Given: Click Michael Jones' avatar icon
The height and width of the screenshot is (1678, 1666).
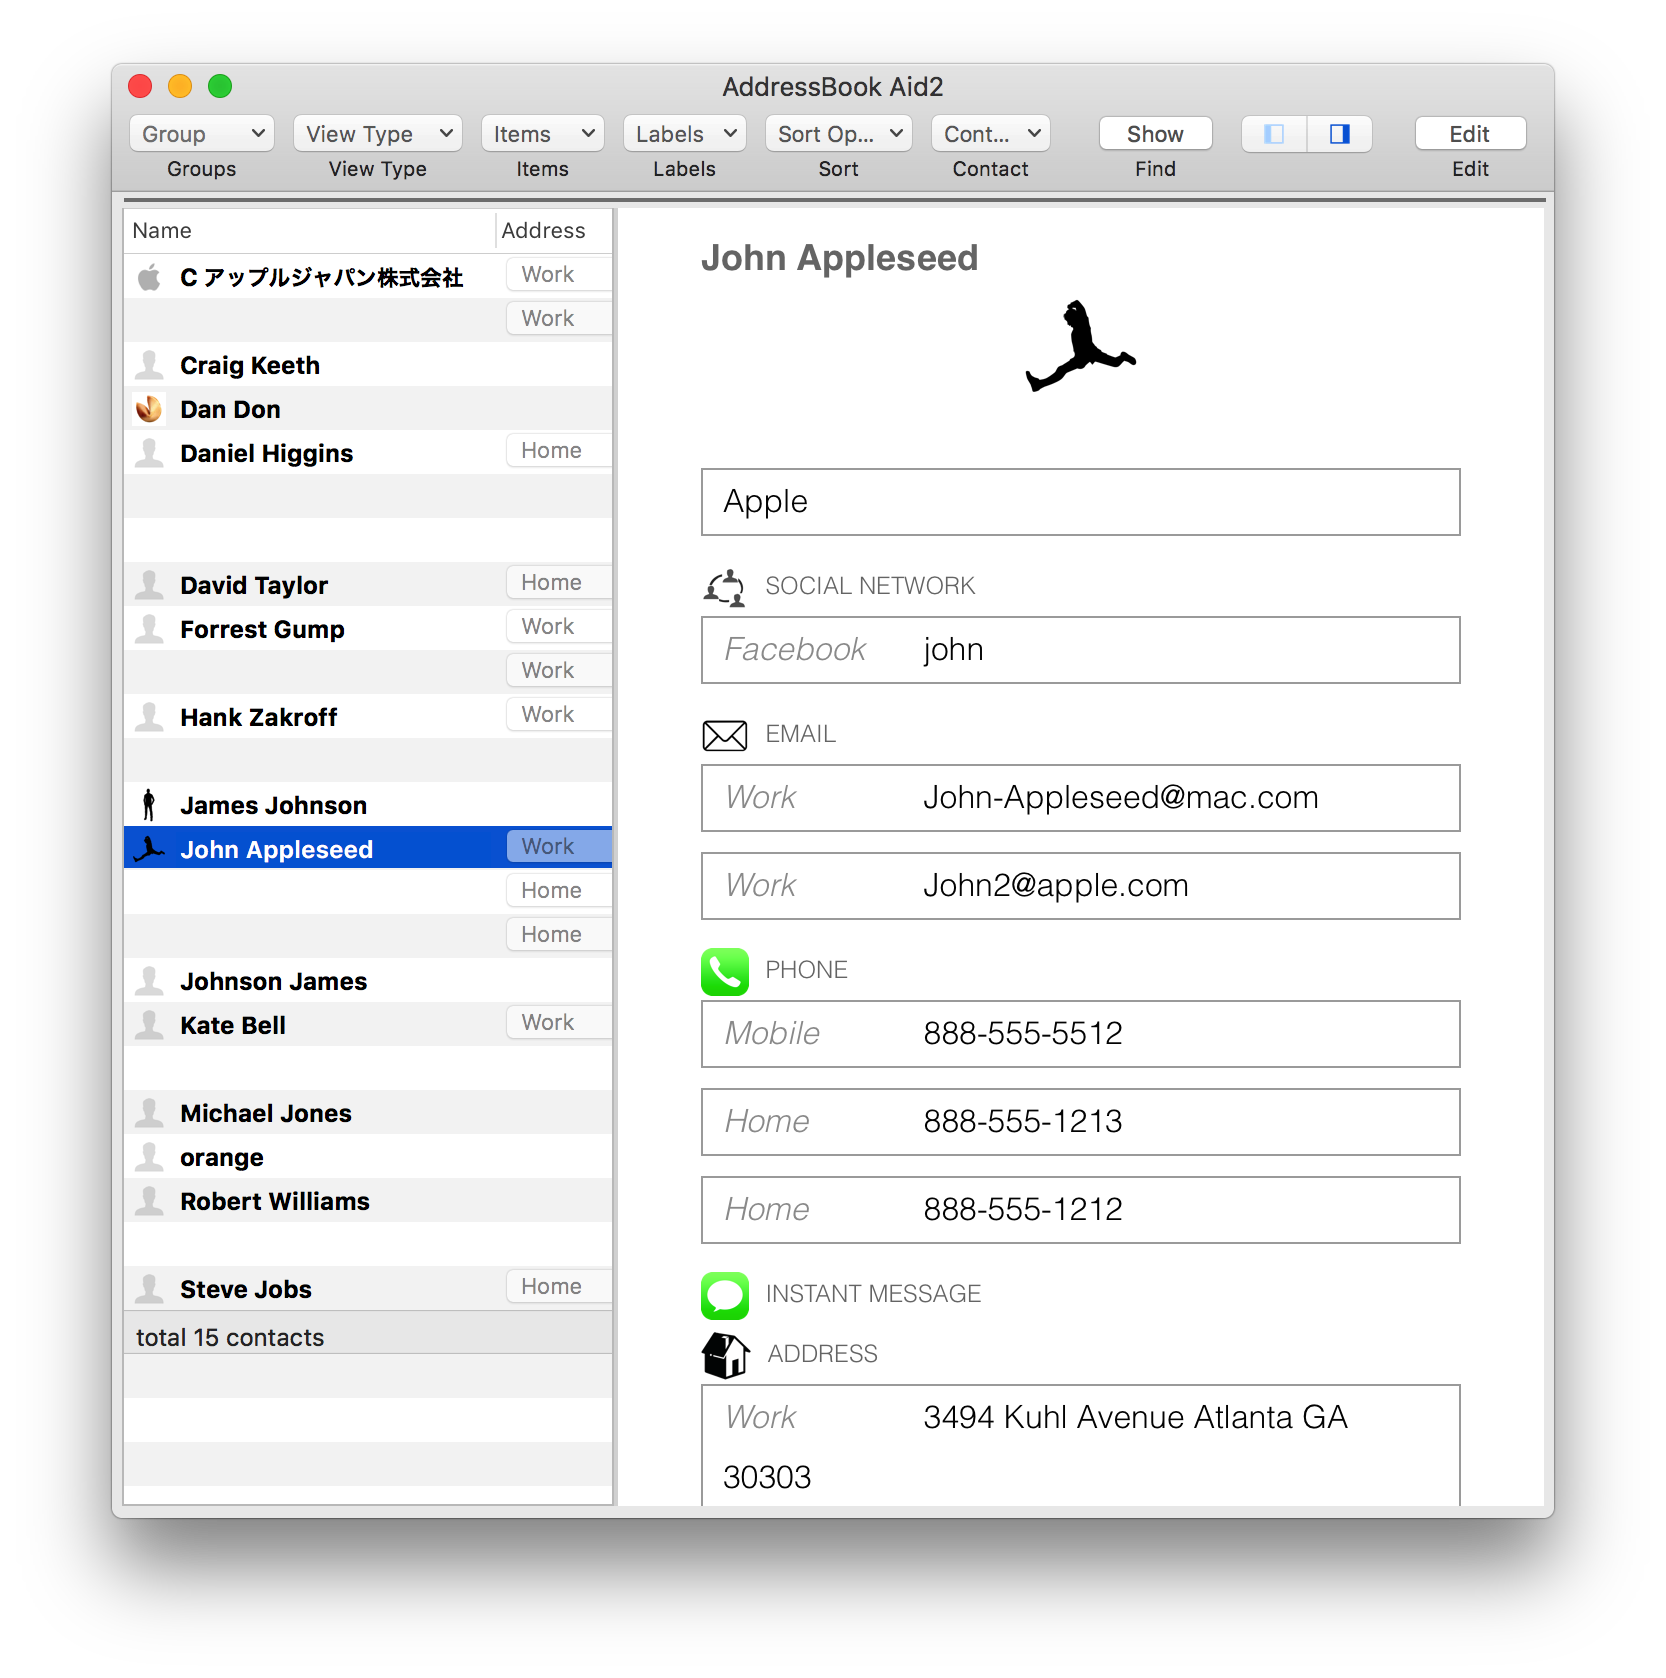Looking at the screenshot, I should point(149,1113).
